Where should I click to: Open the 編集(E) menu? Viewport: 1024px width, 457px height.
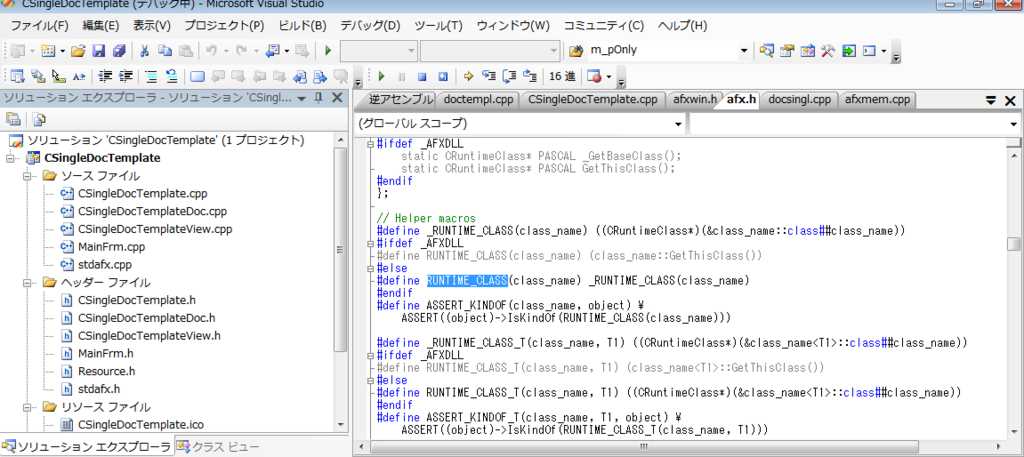pyautogui.click(x=101, y=26)
